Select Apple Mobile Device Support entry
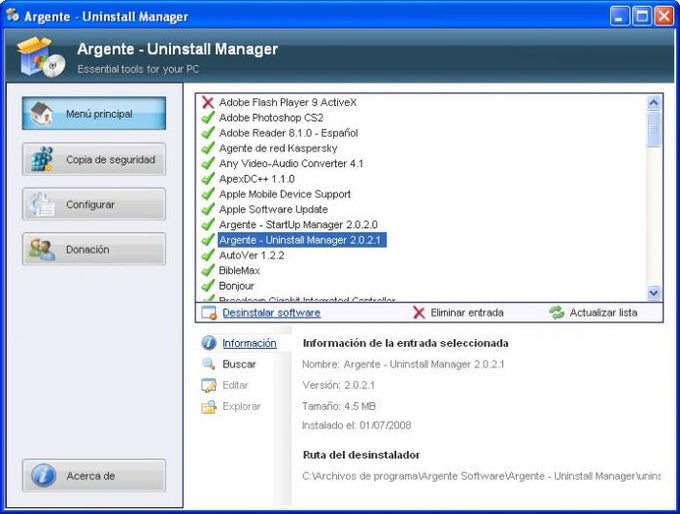The height and width of the screenshot is (514, 680). (284, 194)
